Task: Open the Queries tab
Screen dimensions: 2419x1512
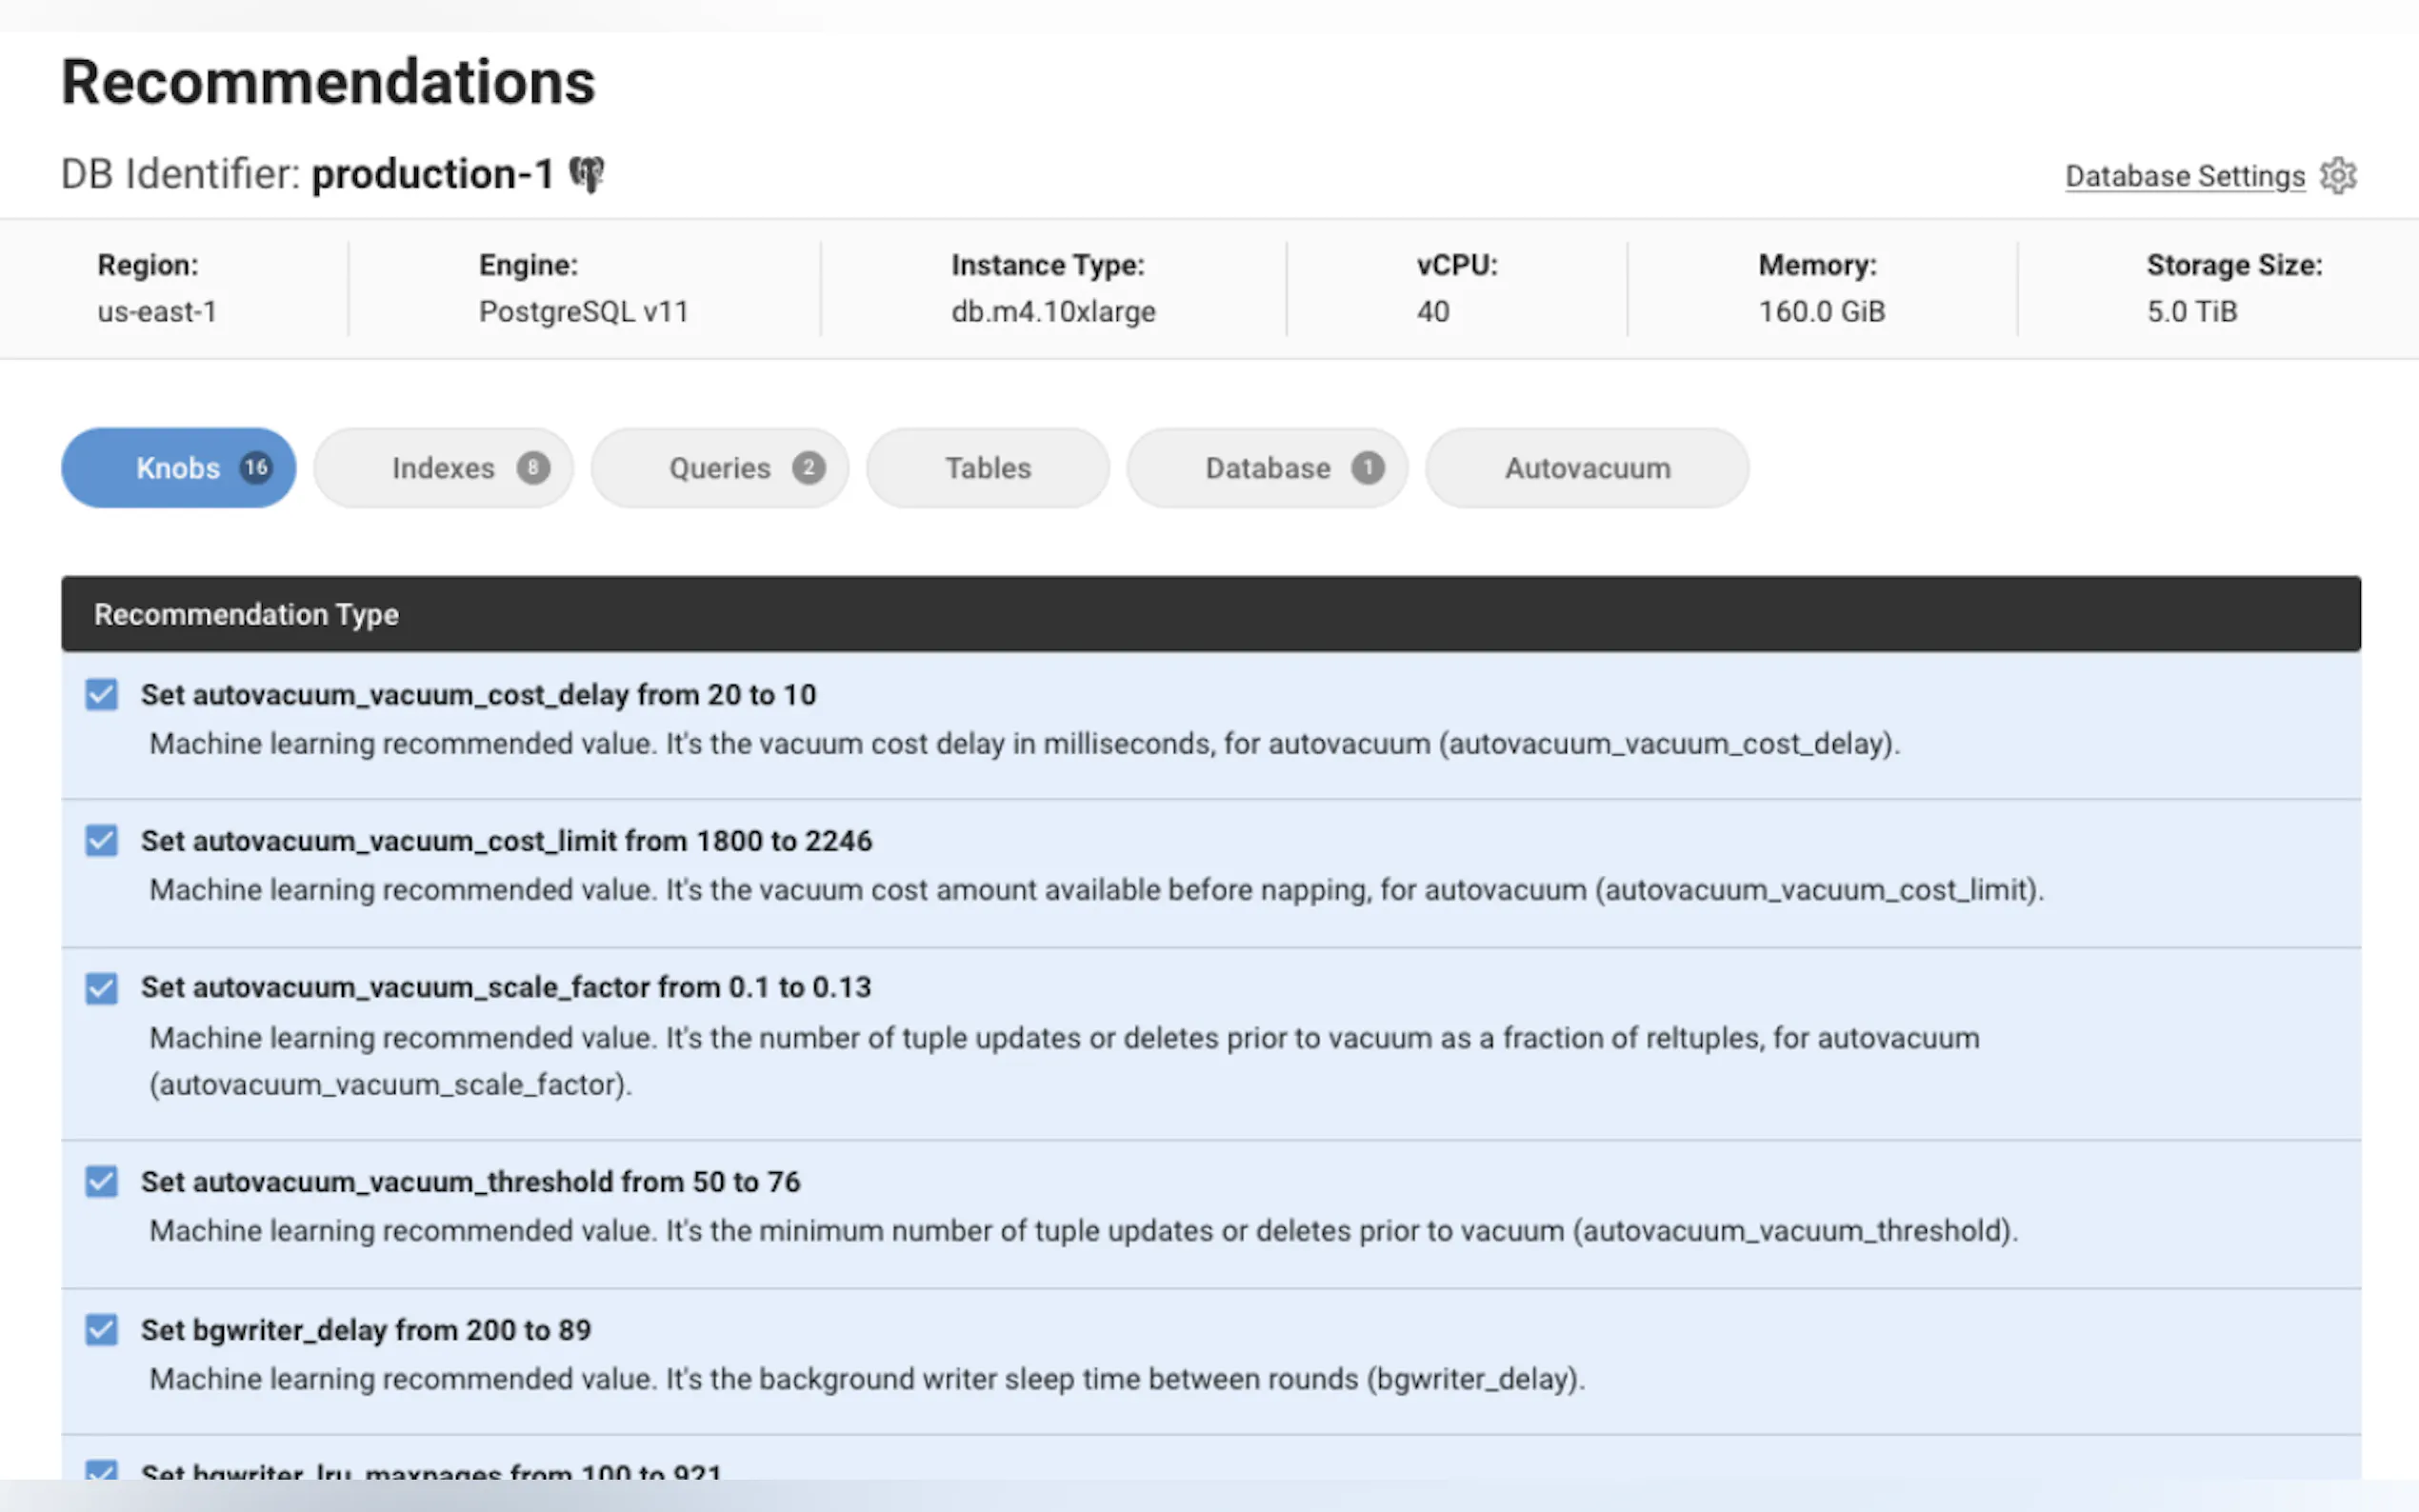Action: (719, 468)
